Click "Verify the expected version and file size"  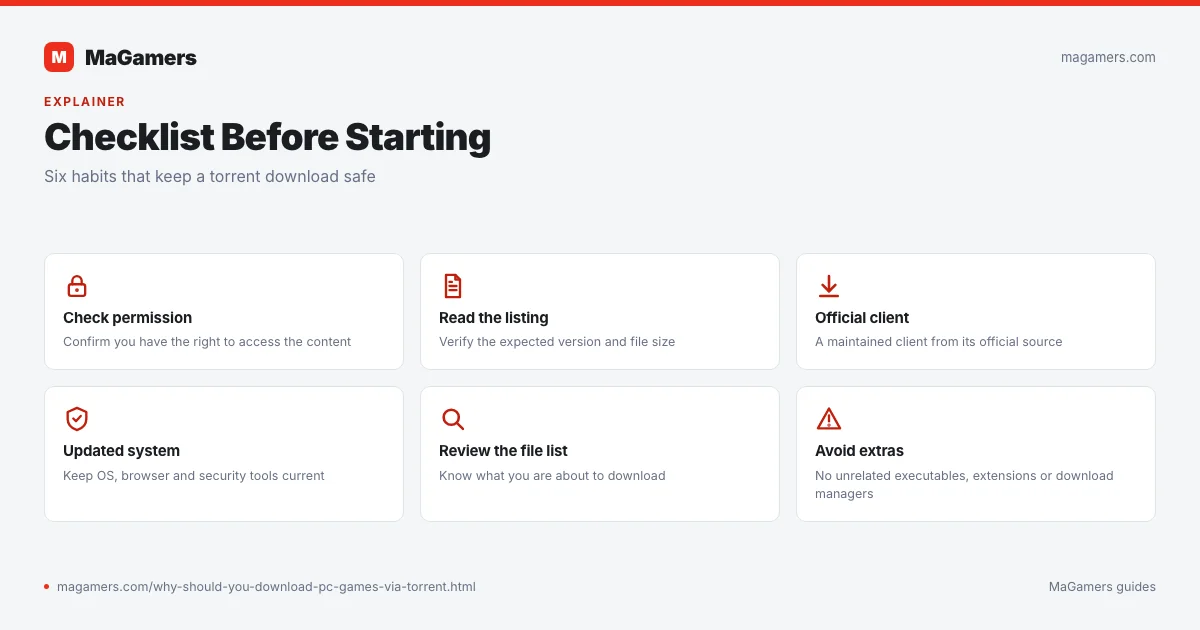point(557,342)
